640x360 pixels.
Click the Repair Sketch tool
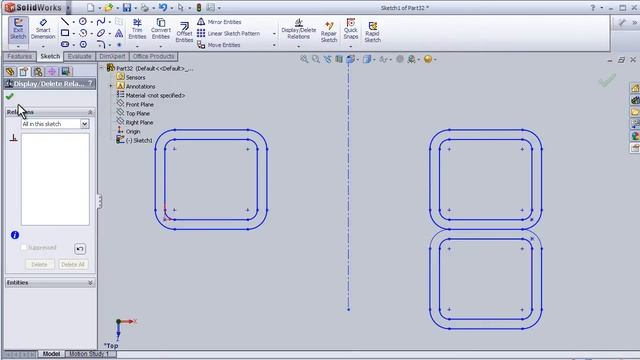tap(329, 32)
